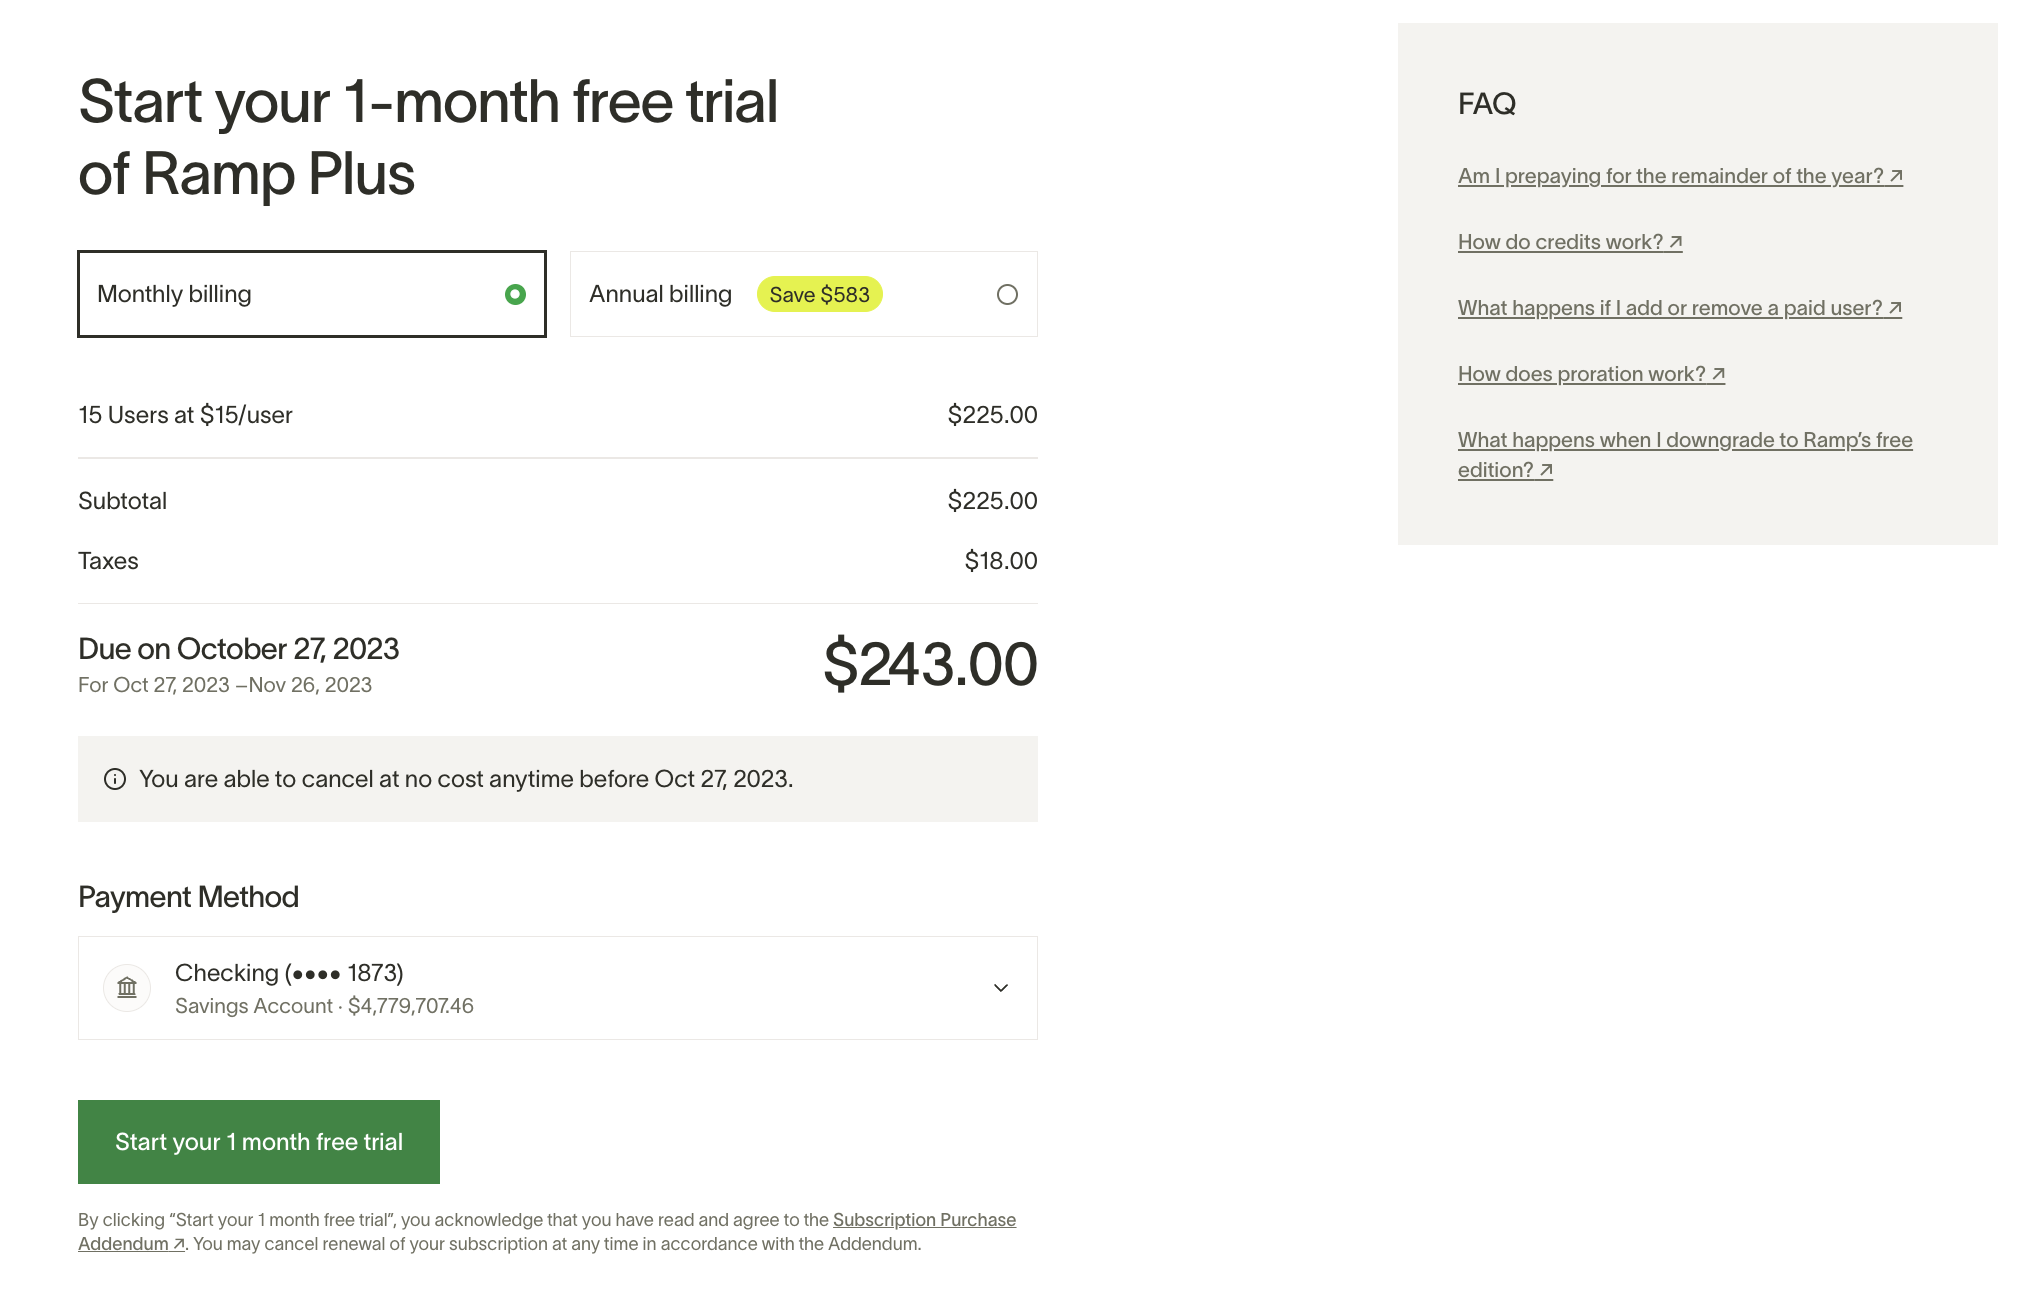Click external arrow next to credits question
Screen dimensions: 2022x1302
pyautogui.click(x=1676, y=242)
